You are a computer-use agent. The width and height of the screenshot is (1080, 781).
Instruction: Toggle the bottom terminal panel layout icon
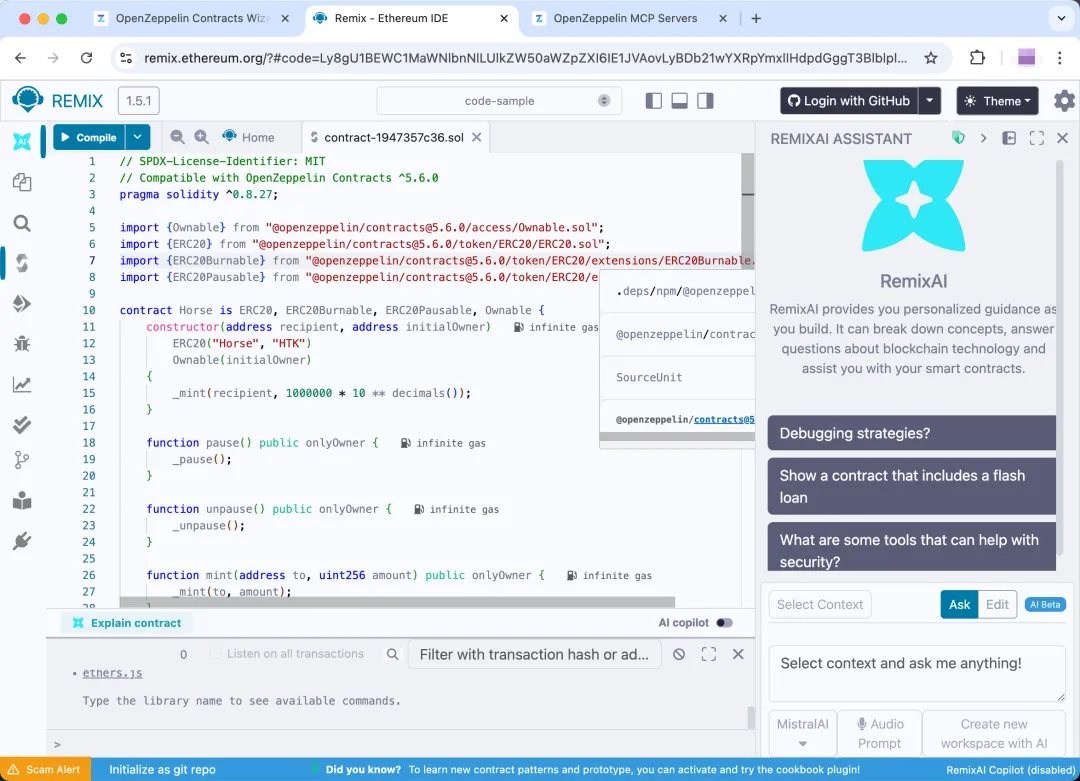click(x=679, y=101)
